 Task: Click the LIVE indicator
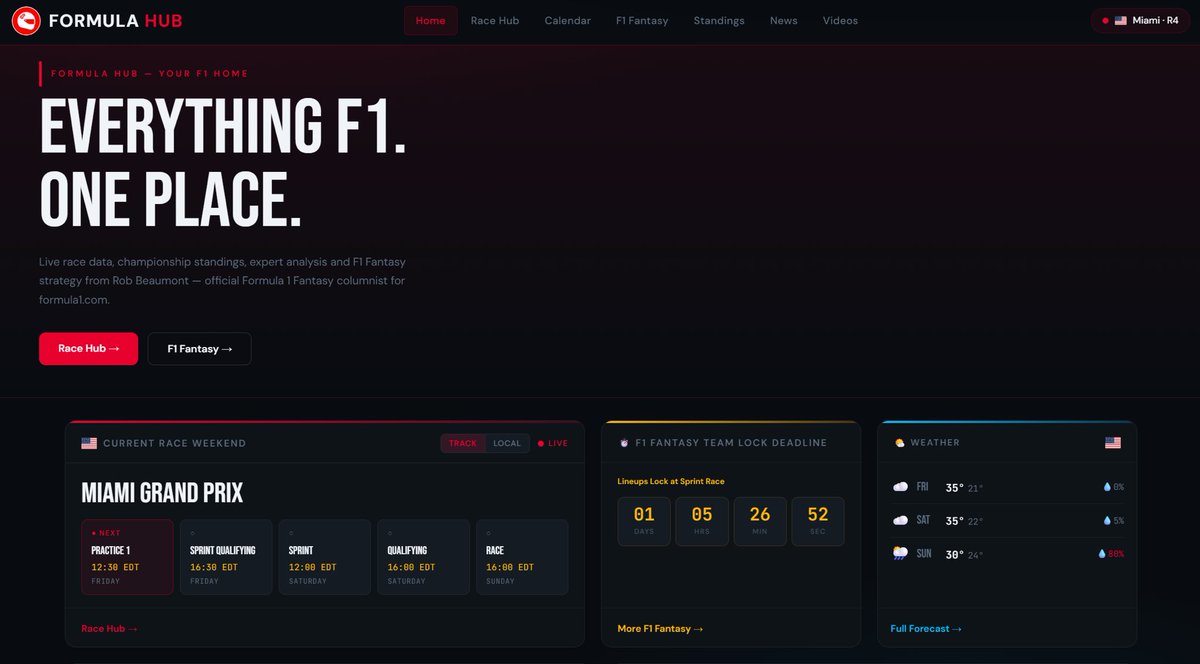[x=553, y=443]
